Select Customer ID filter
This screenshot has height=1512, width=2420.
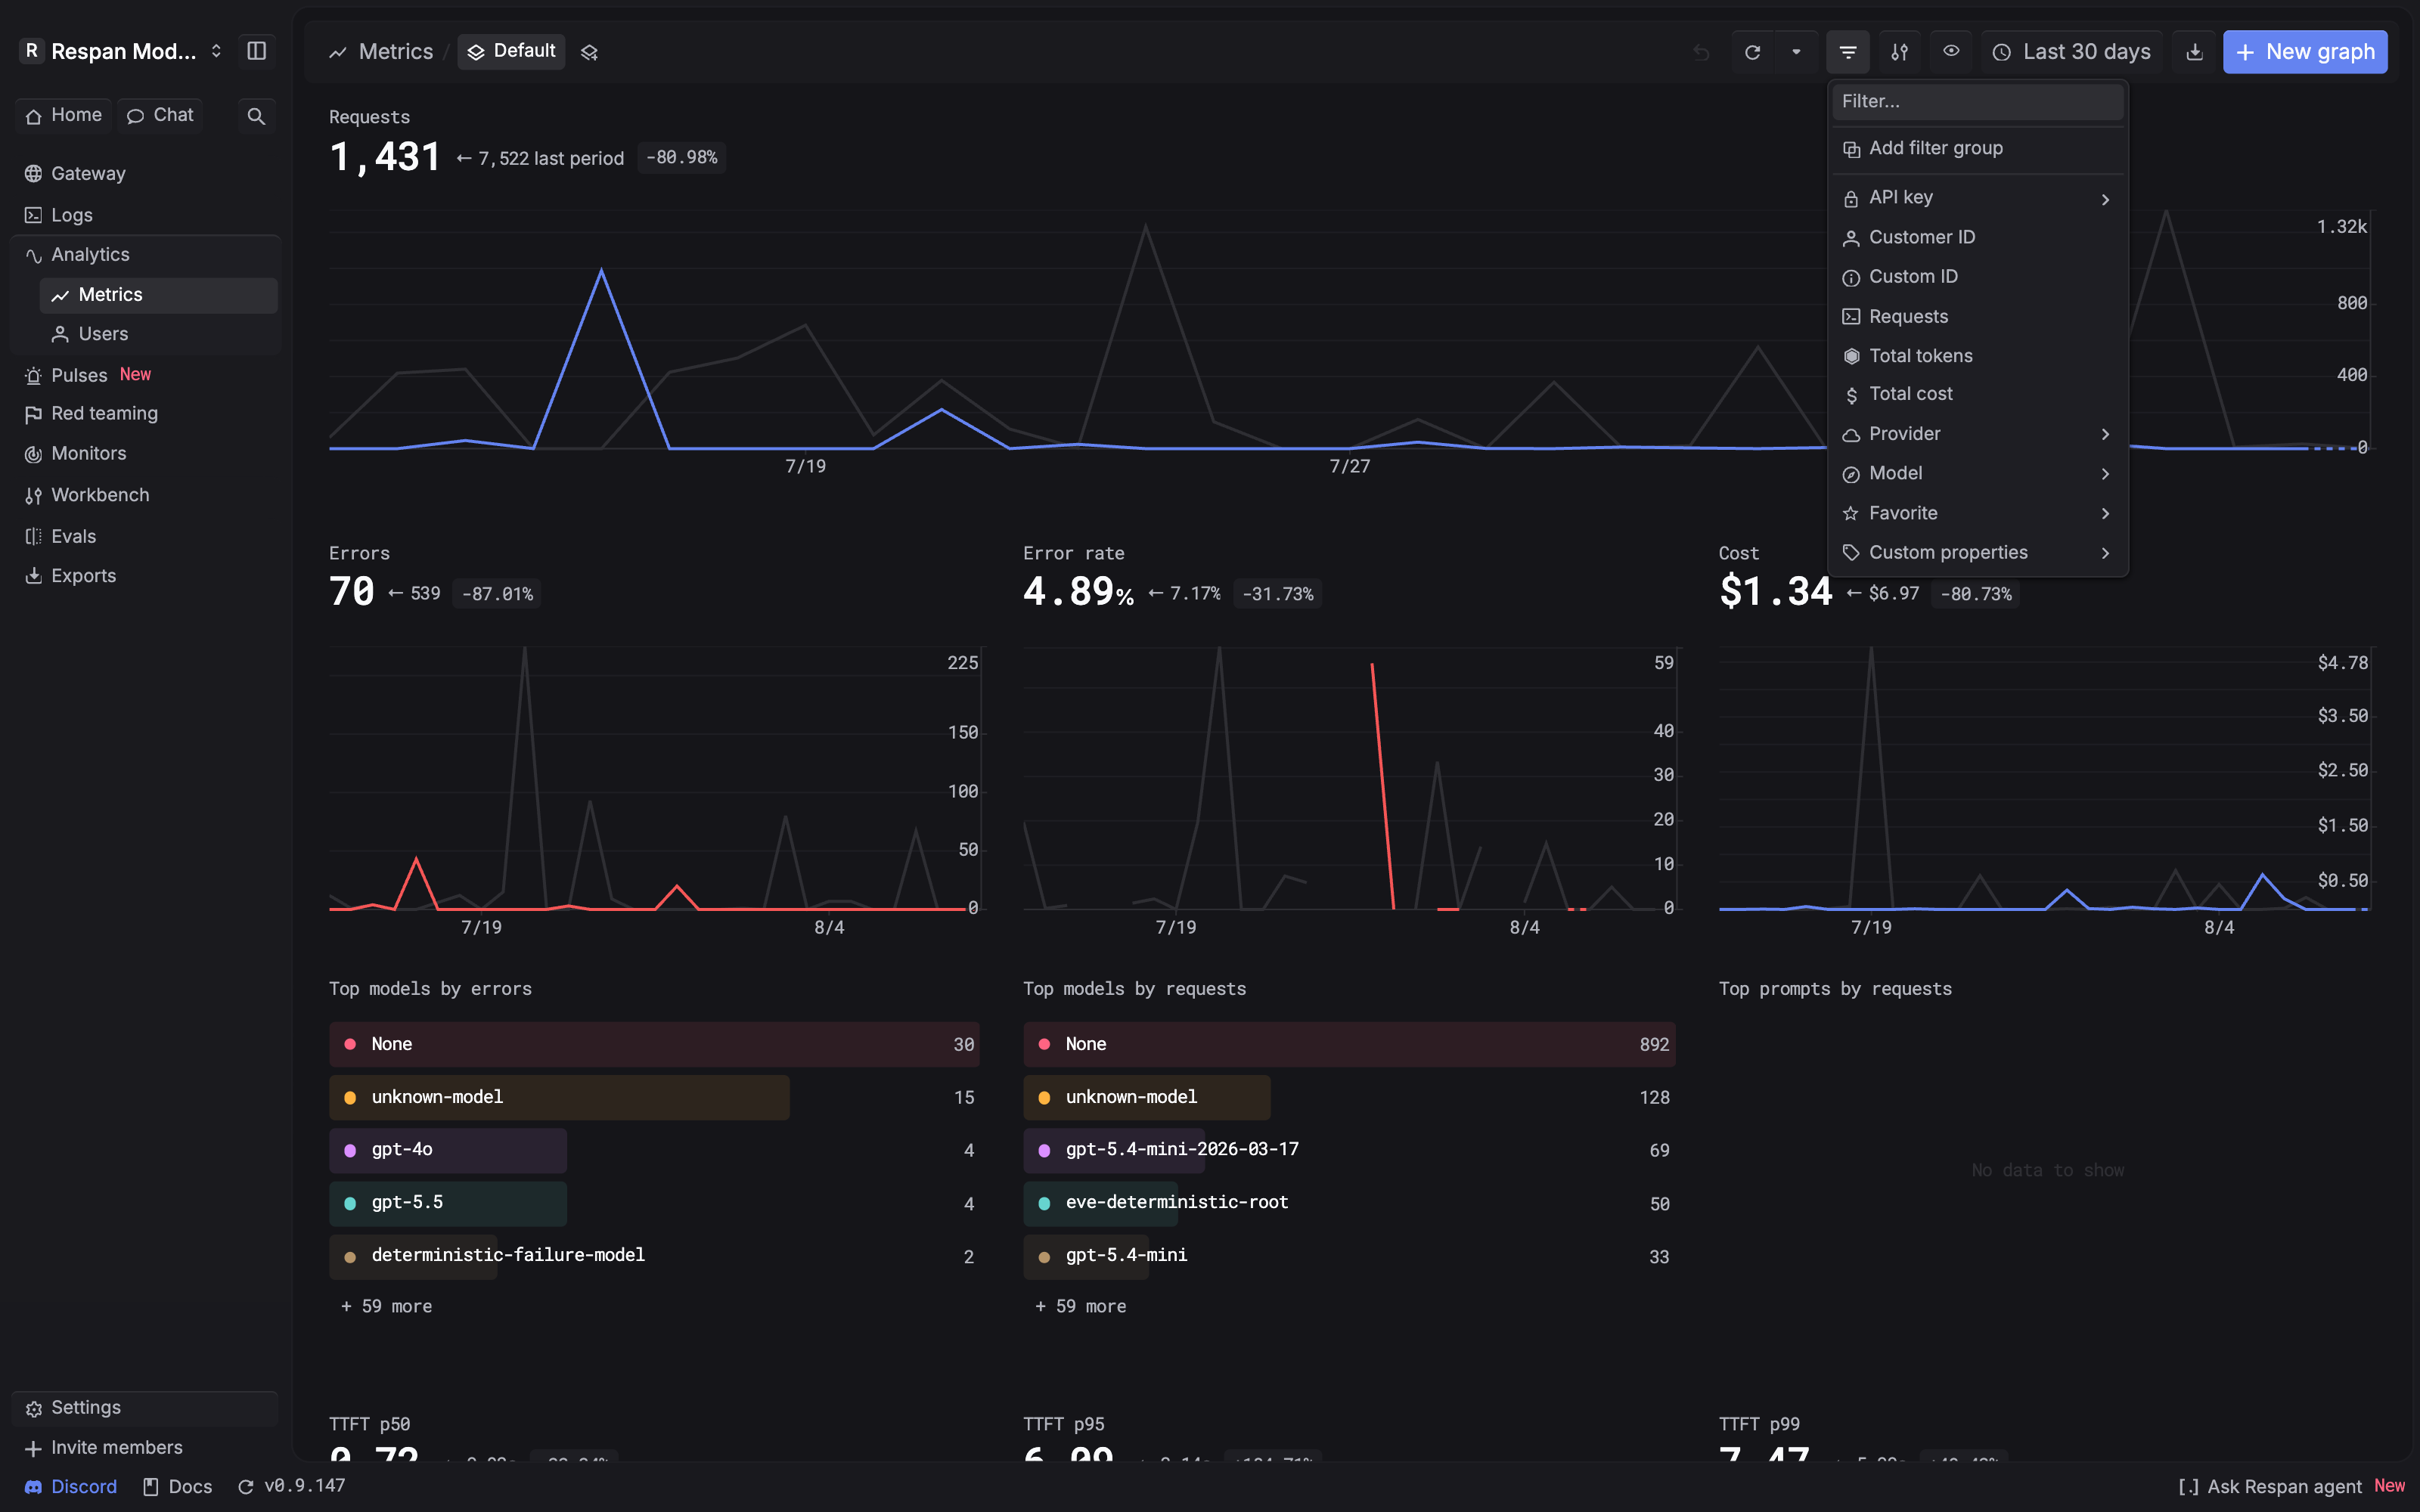pyautogui.click(x=1977, y=238)
